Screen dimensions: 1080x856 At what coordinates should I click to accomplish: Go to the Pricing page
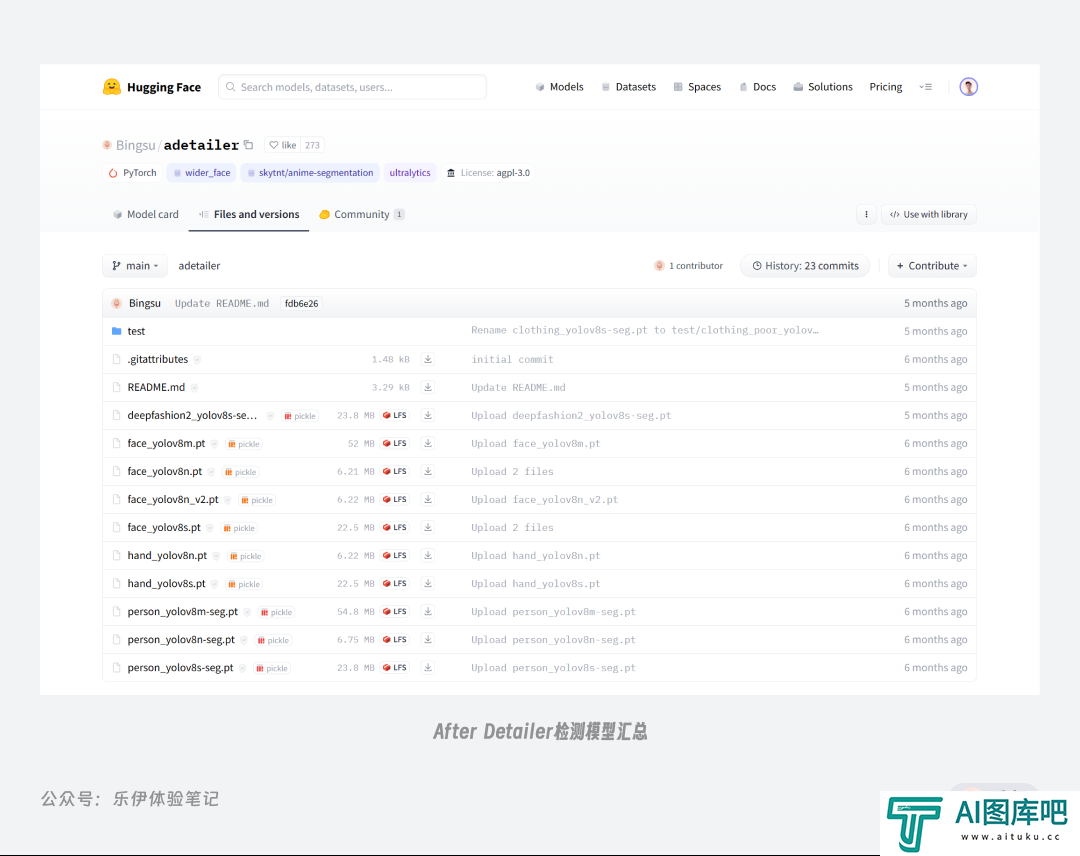point(886,87)
